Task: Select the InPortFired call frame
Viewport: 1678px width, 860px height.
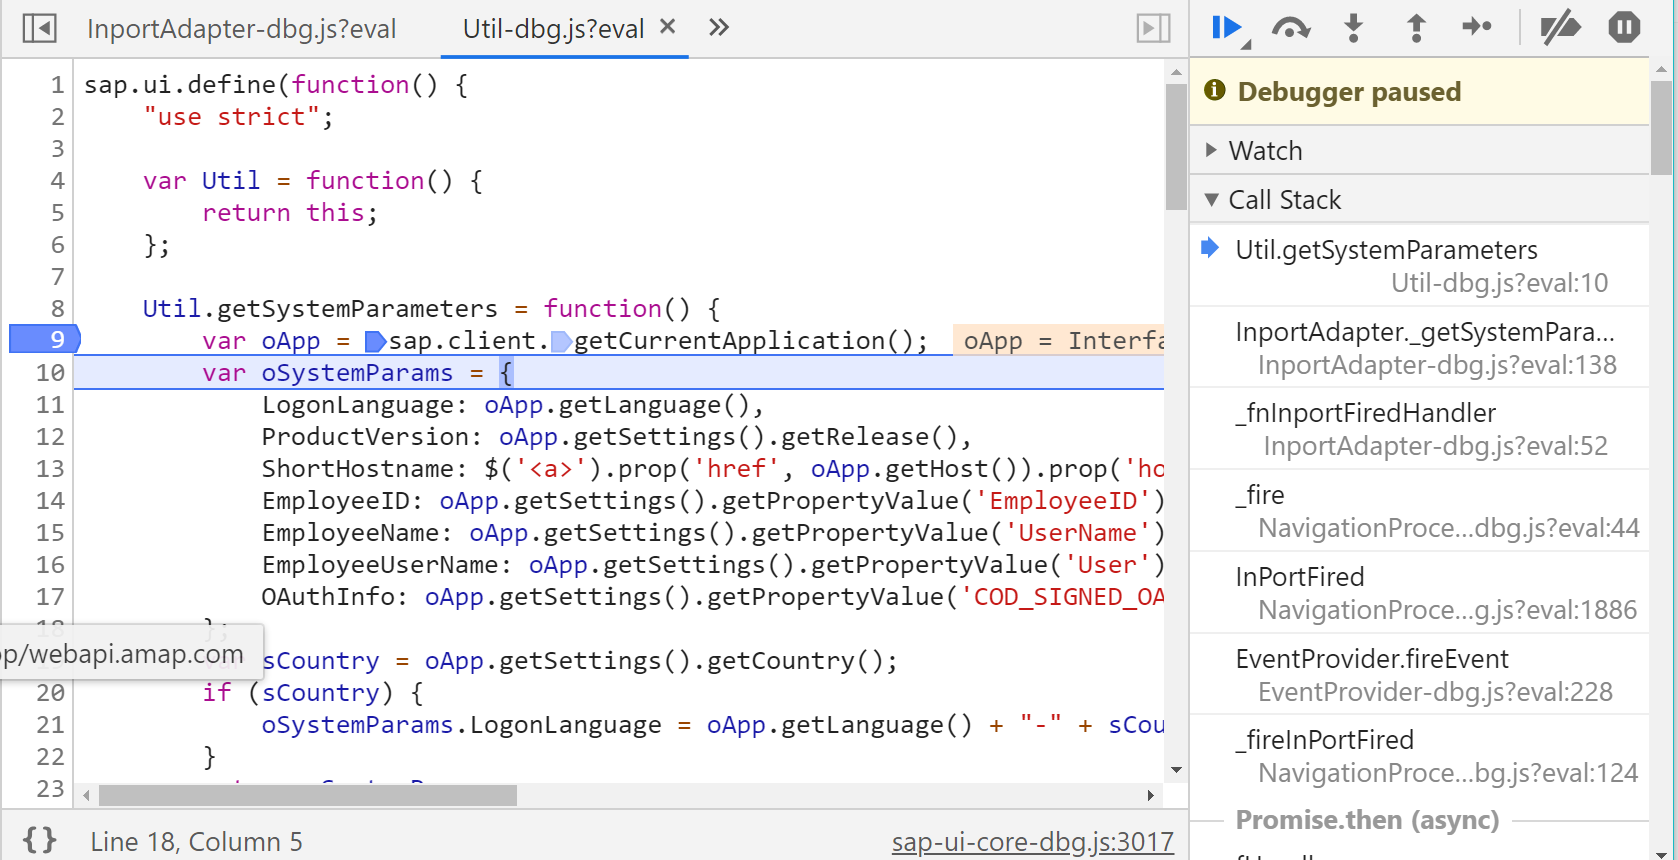Action: [1420, 593]
